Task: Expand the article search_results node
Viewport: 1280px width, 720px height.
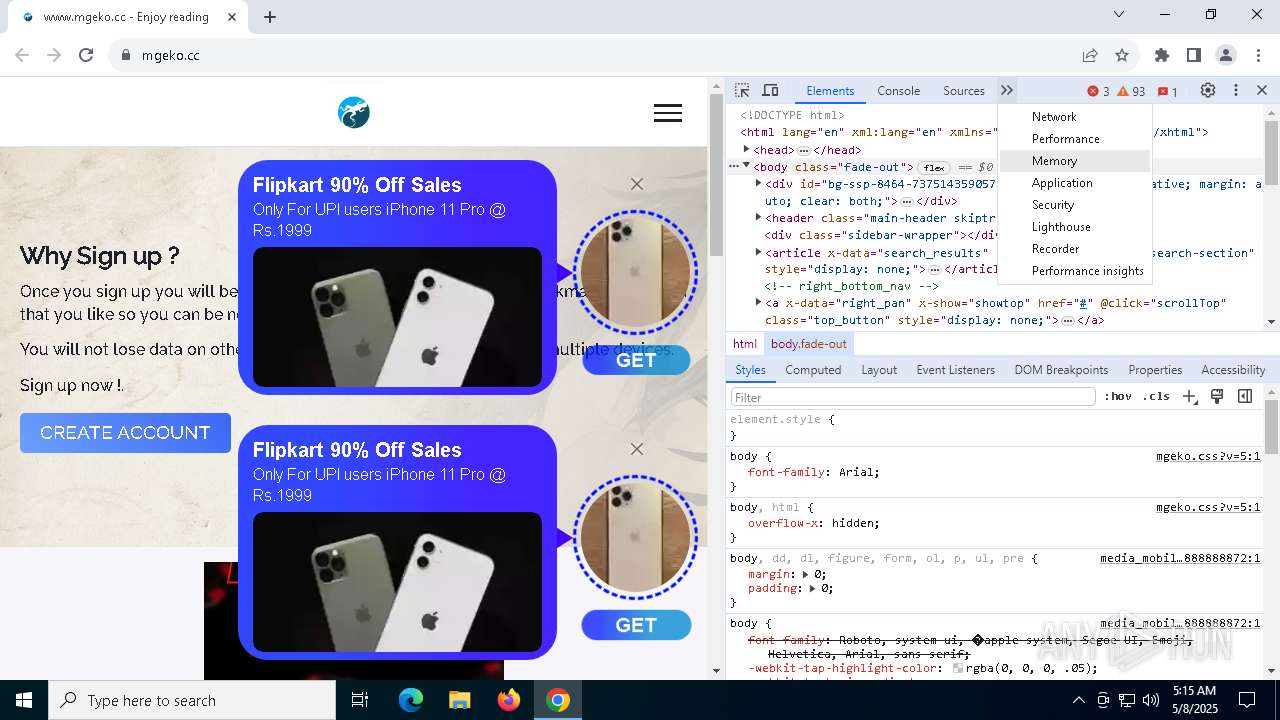Action: [x=758, y=253]
